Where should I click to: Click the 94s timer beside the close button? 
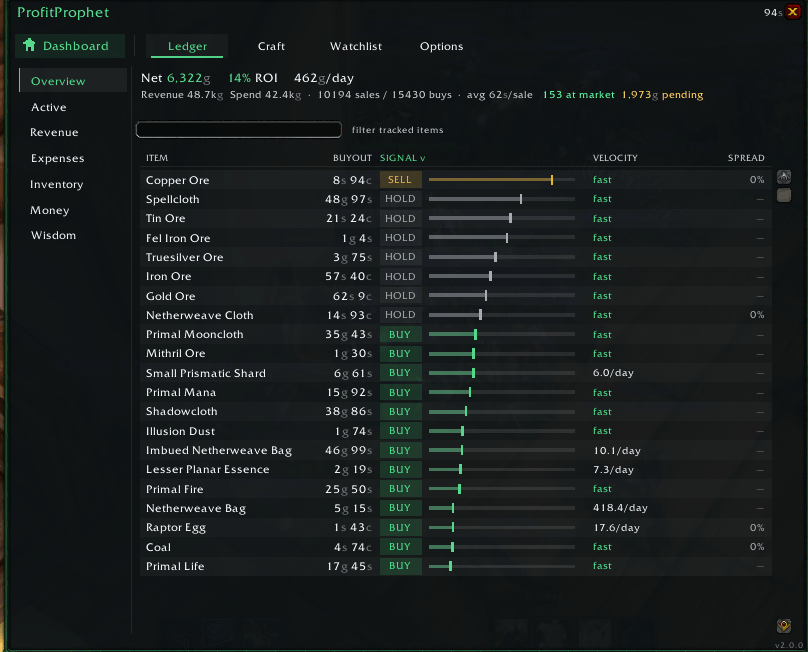tap(773, 12)
